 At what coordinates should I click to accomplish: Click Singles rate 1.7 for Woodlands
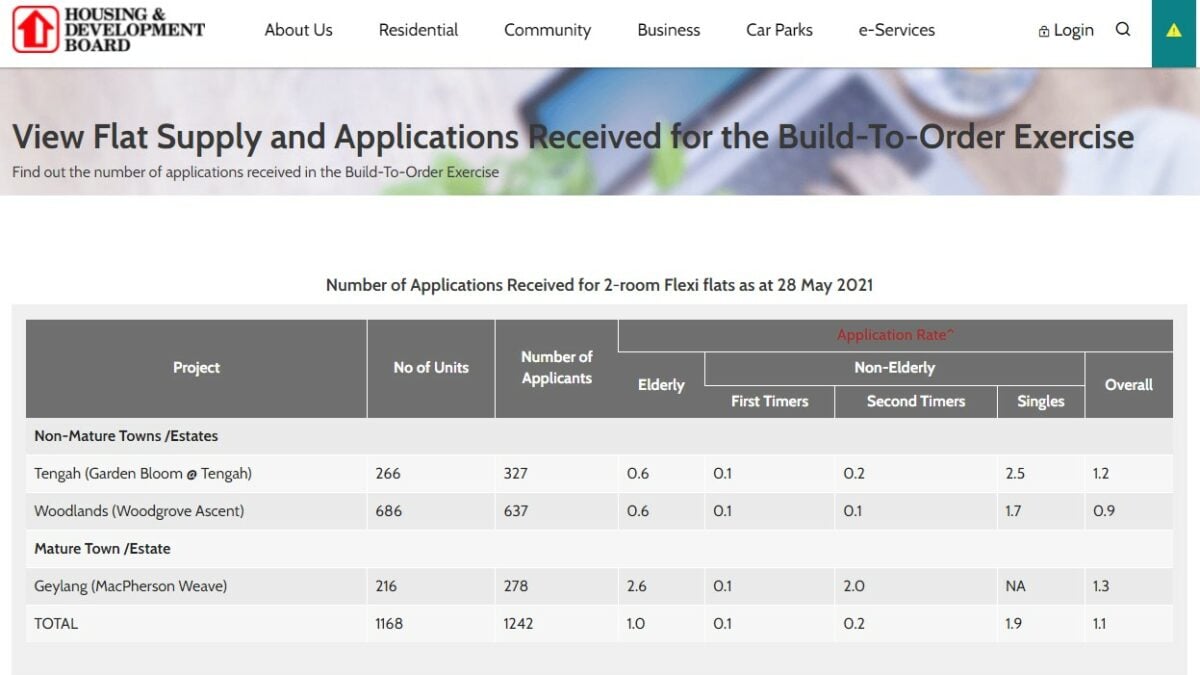coord(1013,511)
